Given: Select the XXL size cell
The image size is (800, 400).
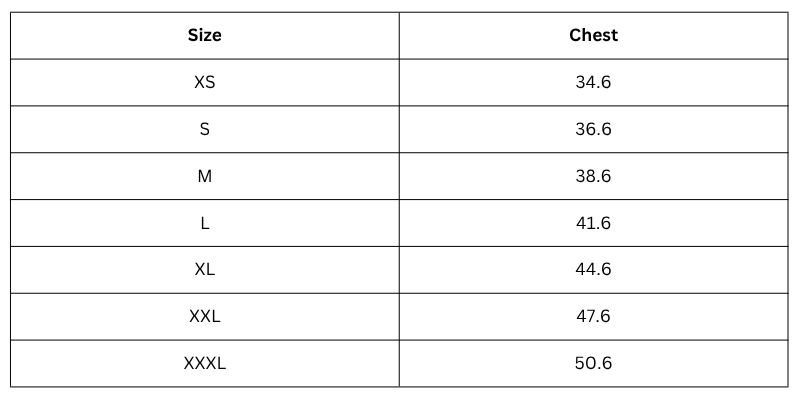Looking at the screenshot, I should [205, 316].
